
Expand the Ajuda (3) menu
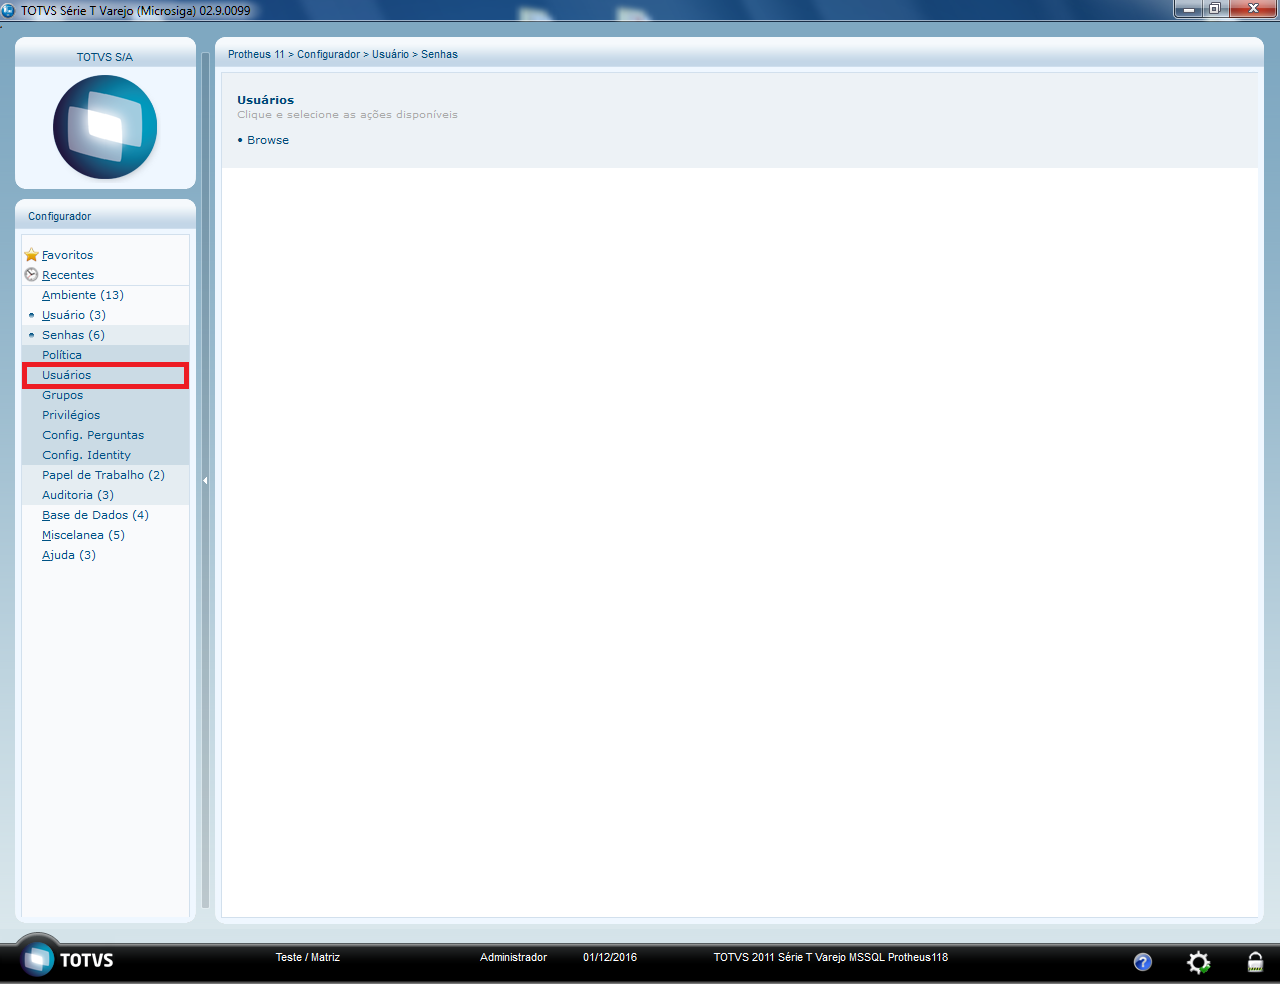69,555
